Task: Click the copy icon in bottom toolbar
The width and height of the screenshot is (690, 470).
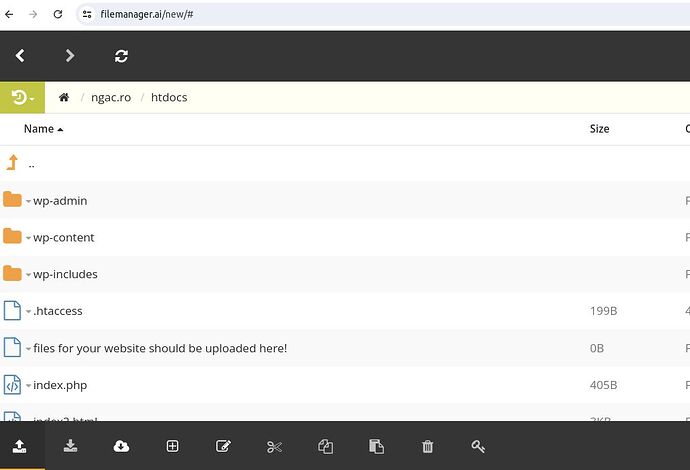Action: pos(325,446)
